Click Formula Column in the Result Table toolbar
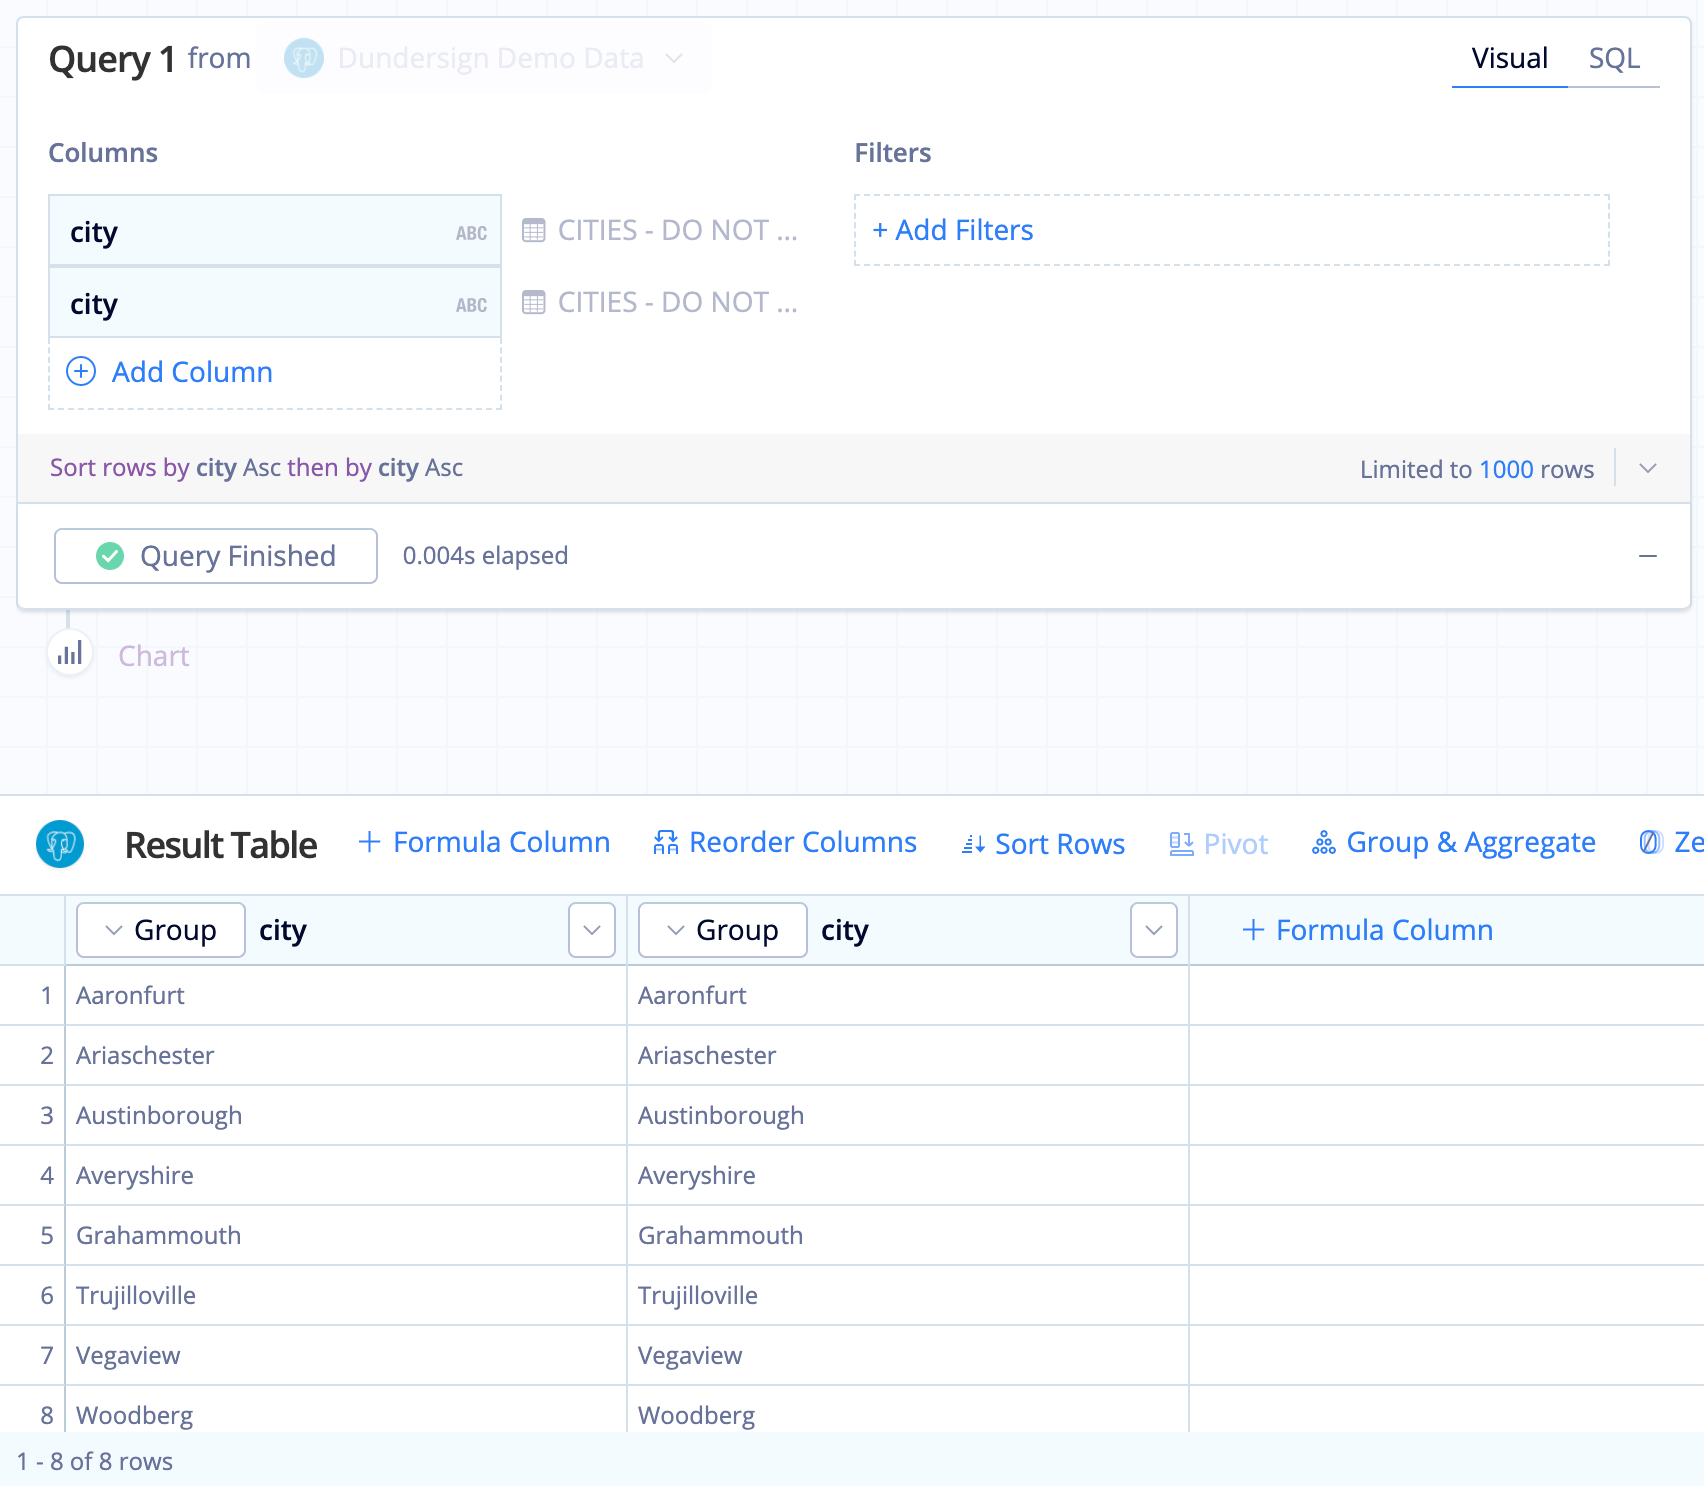 (484, 842)
